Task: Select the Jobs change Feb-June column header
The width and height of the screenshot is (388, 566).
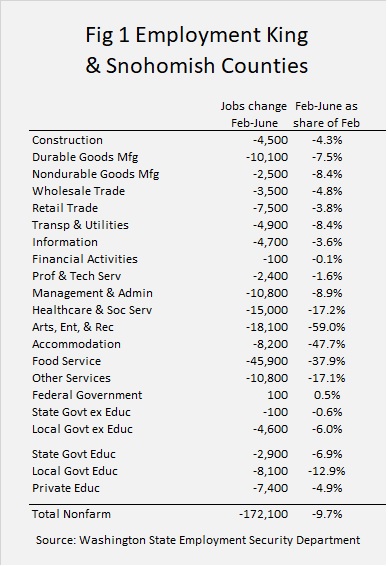Action: click(x=254, y=114)
